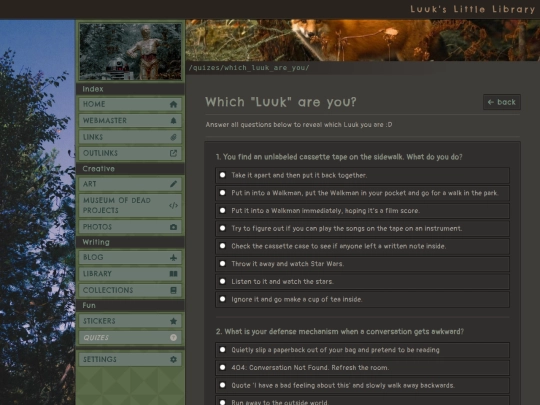
Task: Click the fox banner image
Action: tap(363, 40)
